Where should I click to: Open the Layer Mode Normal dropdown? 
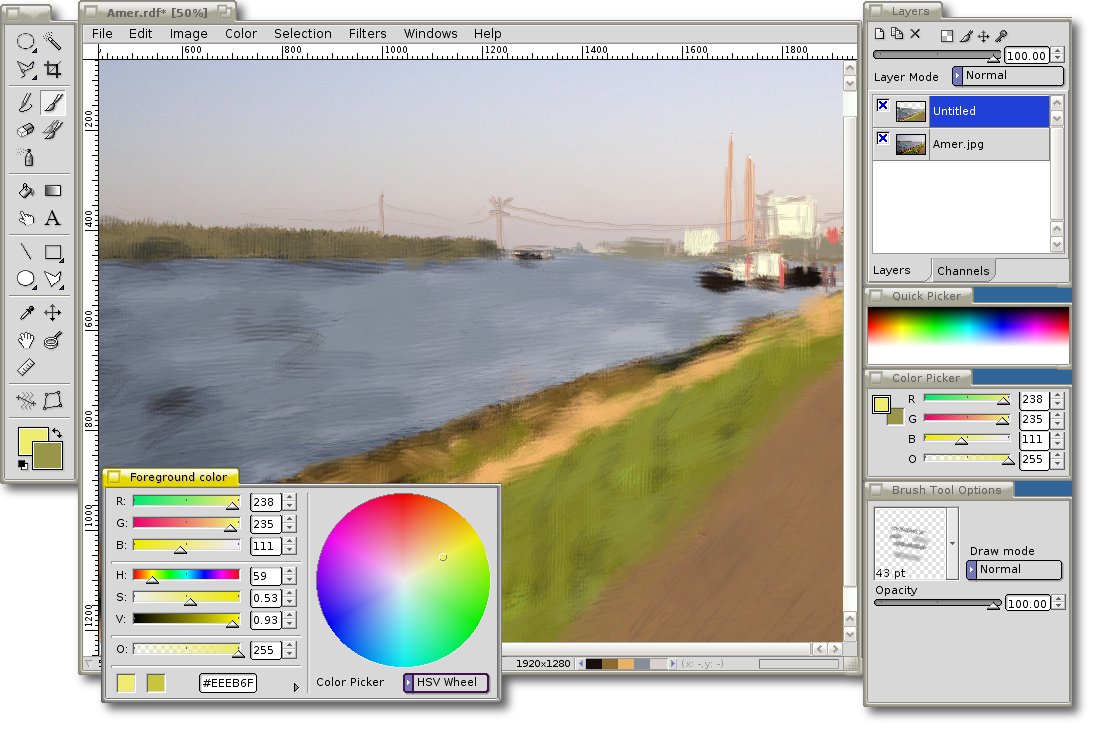click(1008, 76)
